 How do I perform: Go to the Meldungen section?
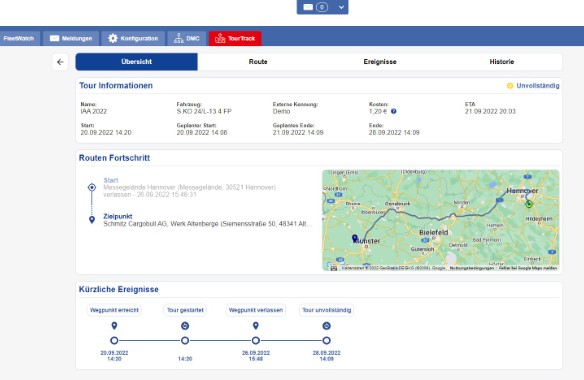coord(71,38)
